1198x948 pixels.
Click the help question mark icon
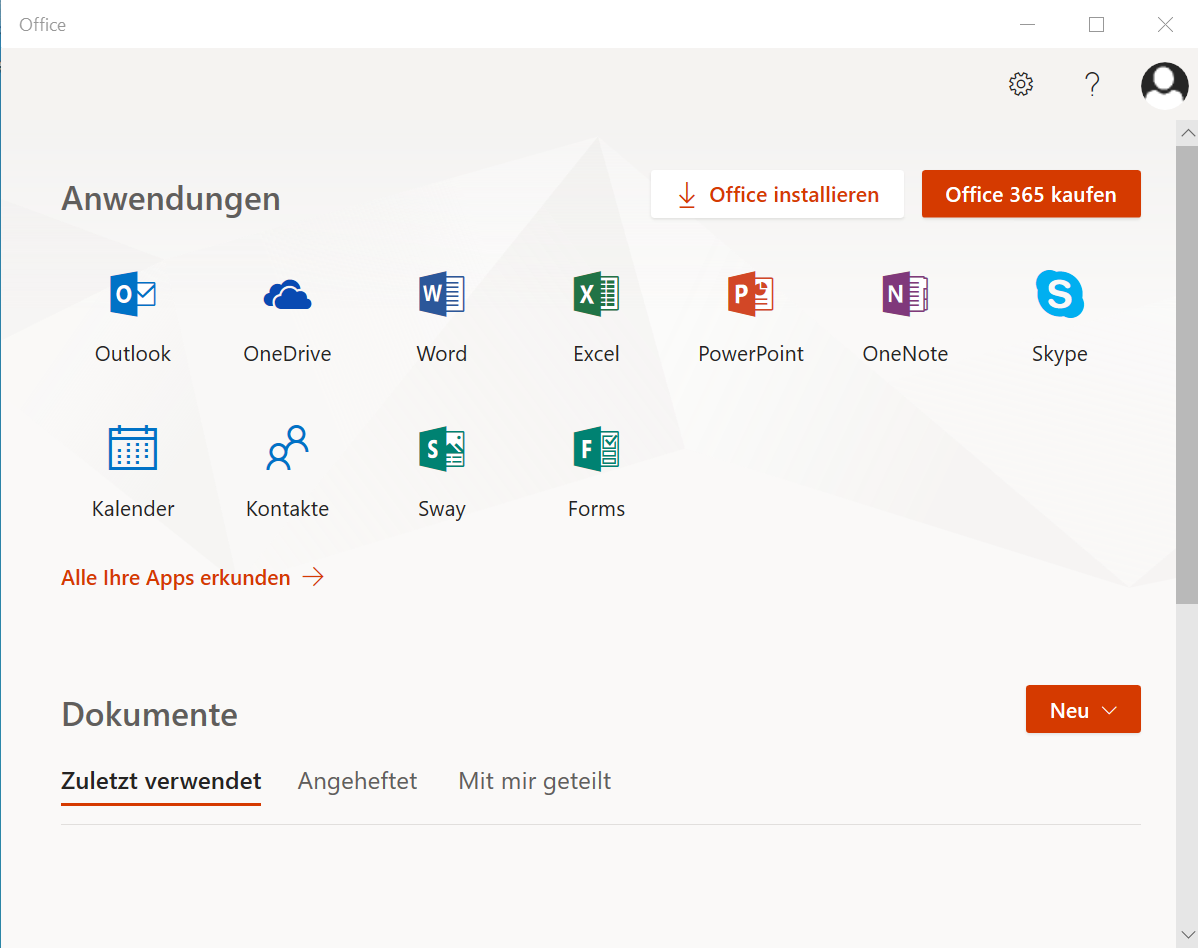tap(1092, 84)
